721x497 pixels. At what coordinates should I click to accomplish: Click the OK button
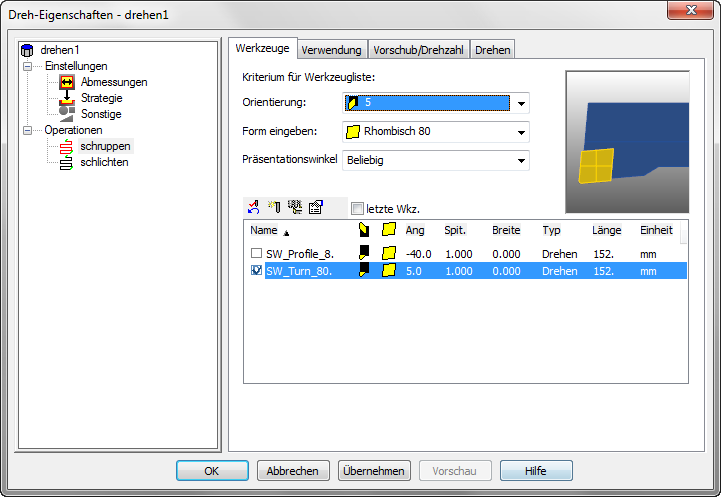point(212,471)
